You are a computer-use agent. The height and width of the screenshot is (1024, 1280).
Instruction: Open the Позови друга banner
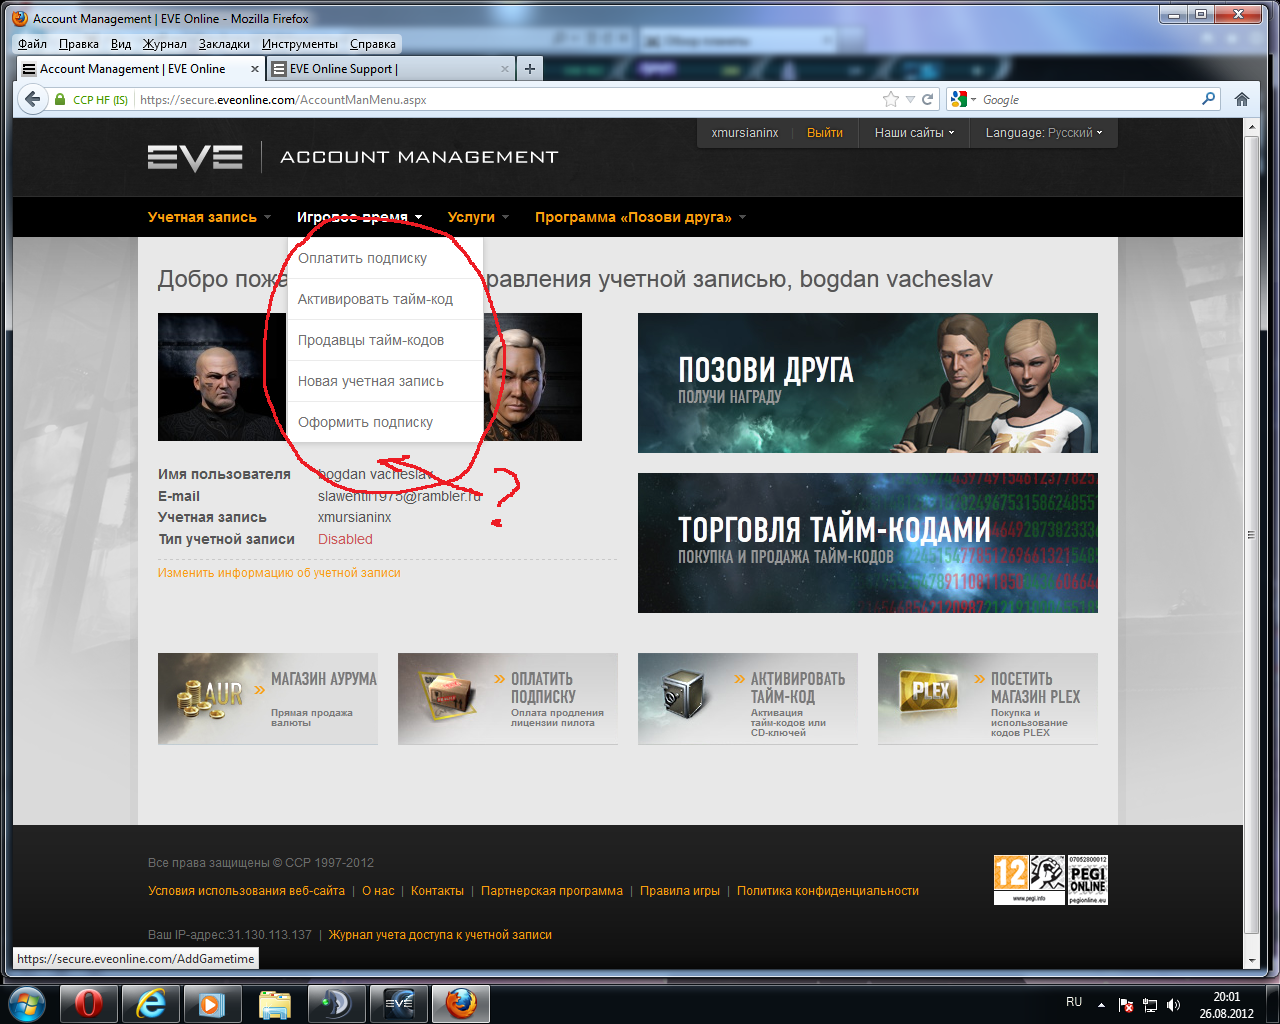point(868,383)
